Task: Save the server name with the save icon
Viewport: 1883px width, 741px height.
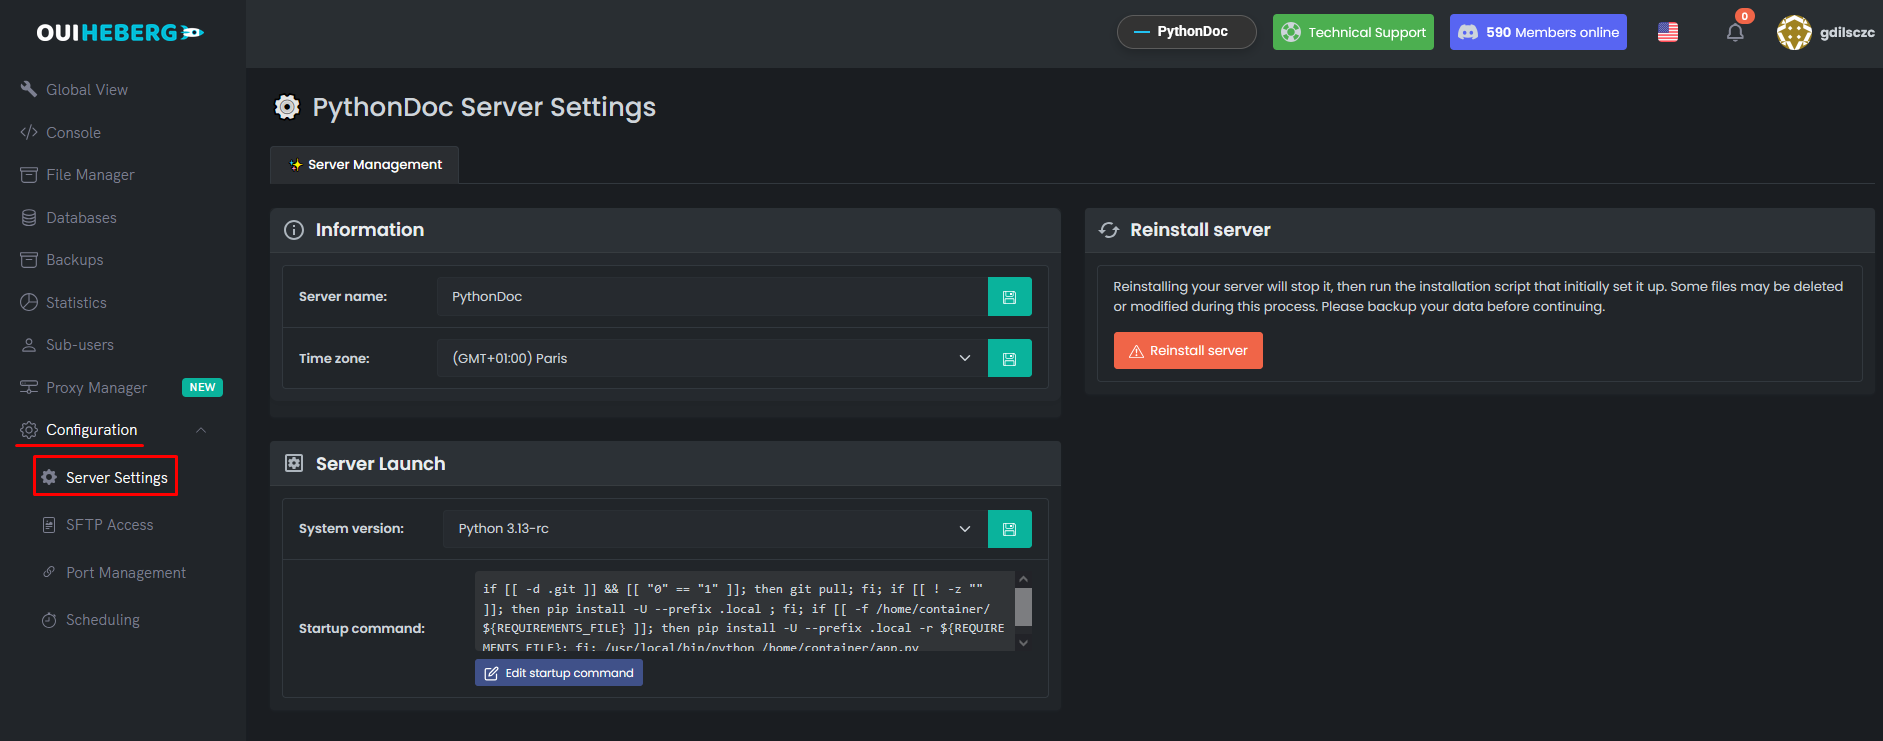Action: [x=1009, y=297]
